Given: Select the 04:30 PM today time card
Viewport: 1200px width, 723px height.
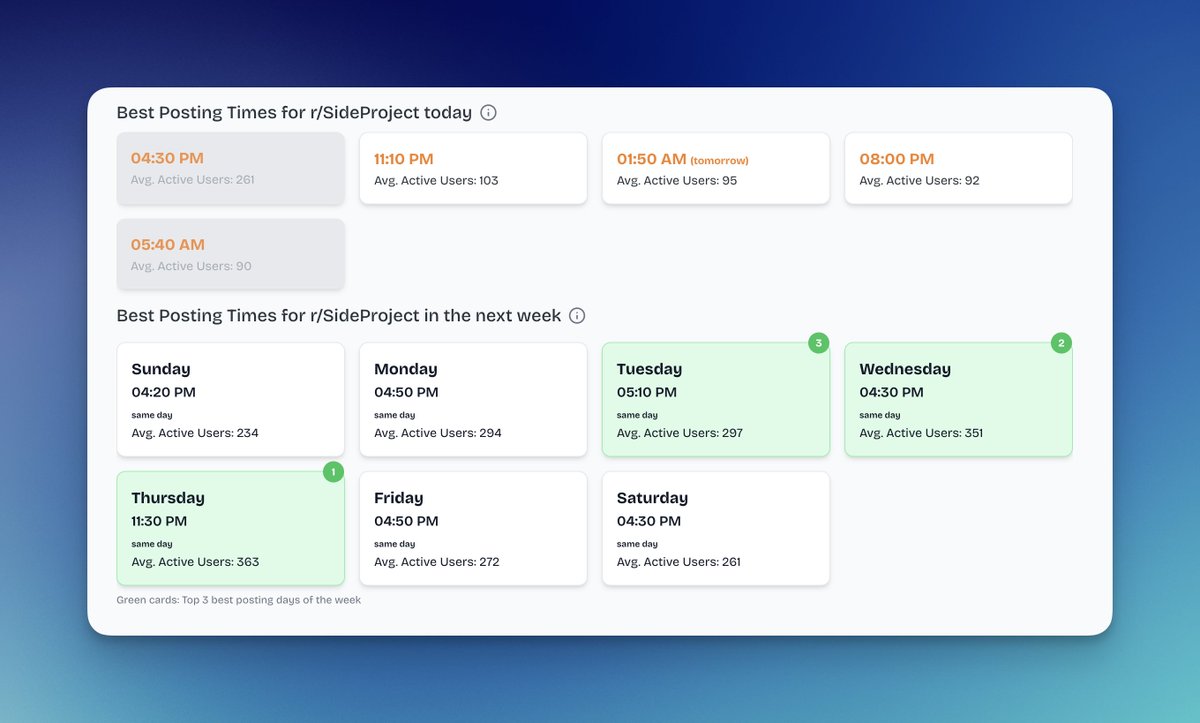Looking at the screenshot, I should tap(231, 168).
